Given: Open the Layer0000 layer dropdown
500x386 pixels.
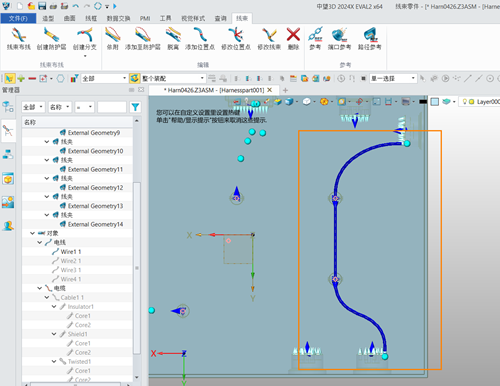Looking at the screenshot, I should (x=479, y=102).
